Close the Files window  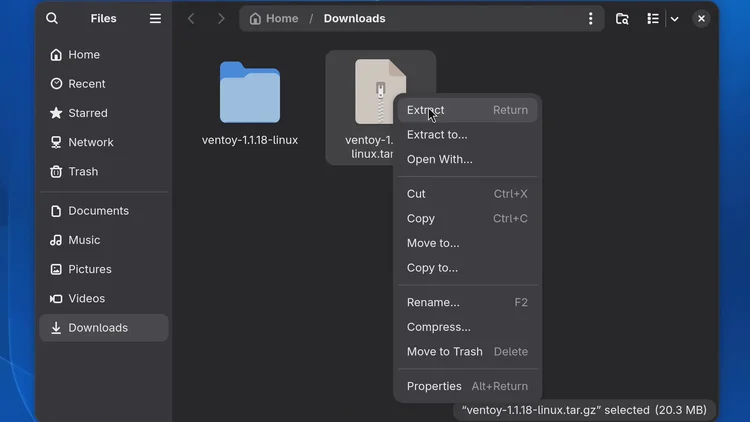coord(701,19)
